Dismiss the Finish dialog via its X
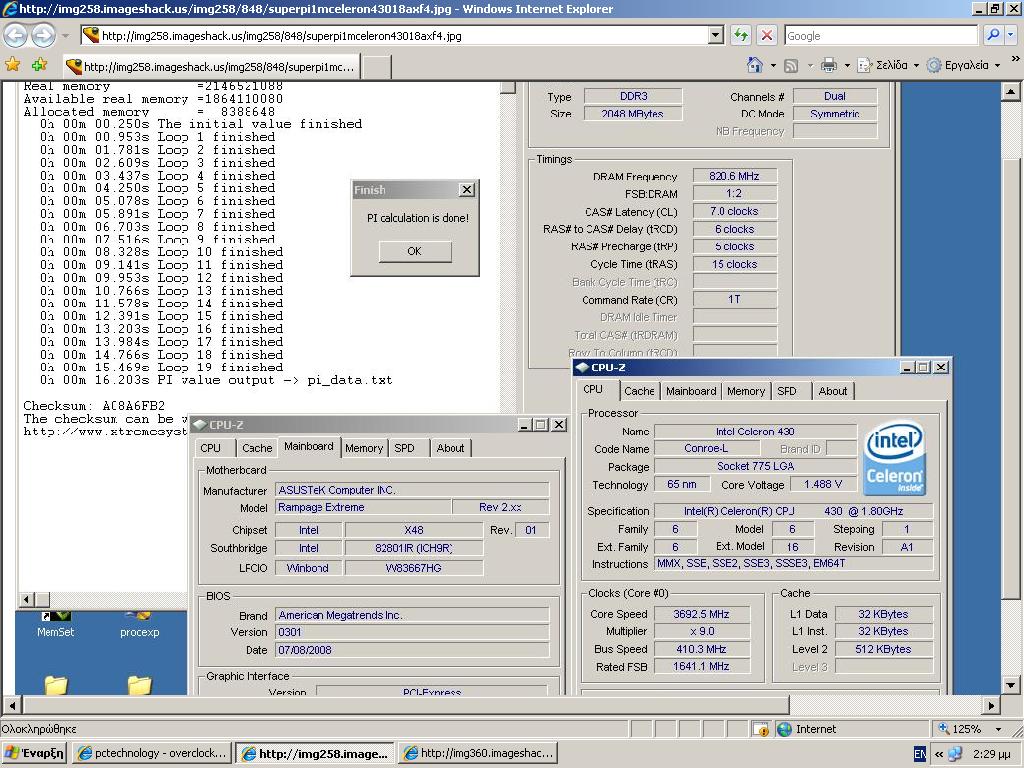1024x768 pixels. tap(466, 189)
